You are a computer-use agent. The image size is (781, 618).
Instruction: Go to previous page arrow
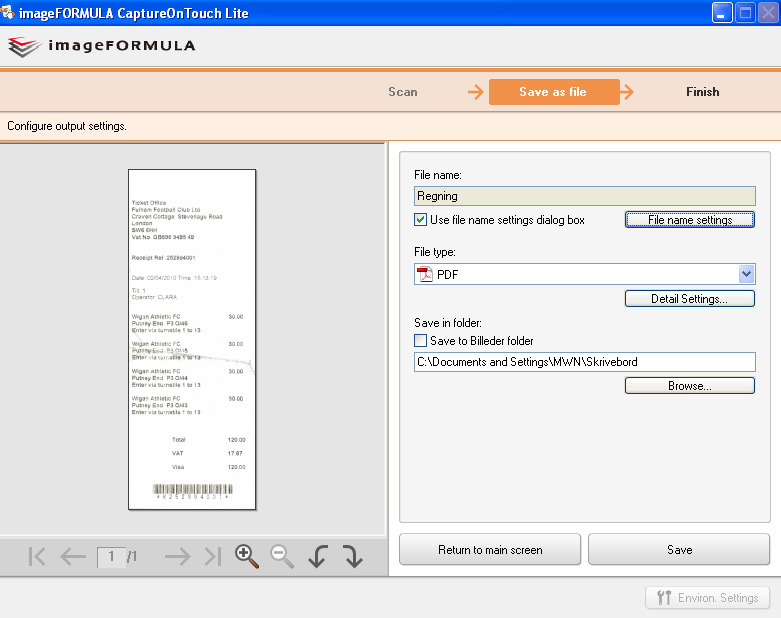(73, 556)
